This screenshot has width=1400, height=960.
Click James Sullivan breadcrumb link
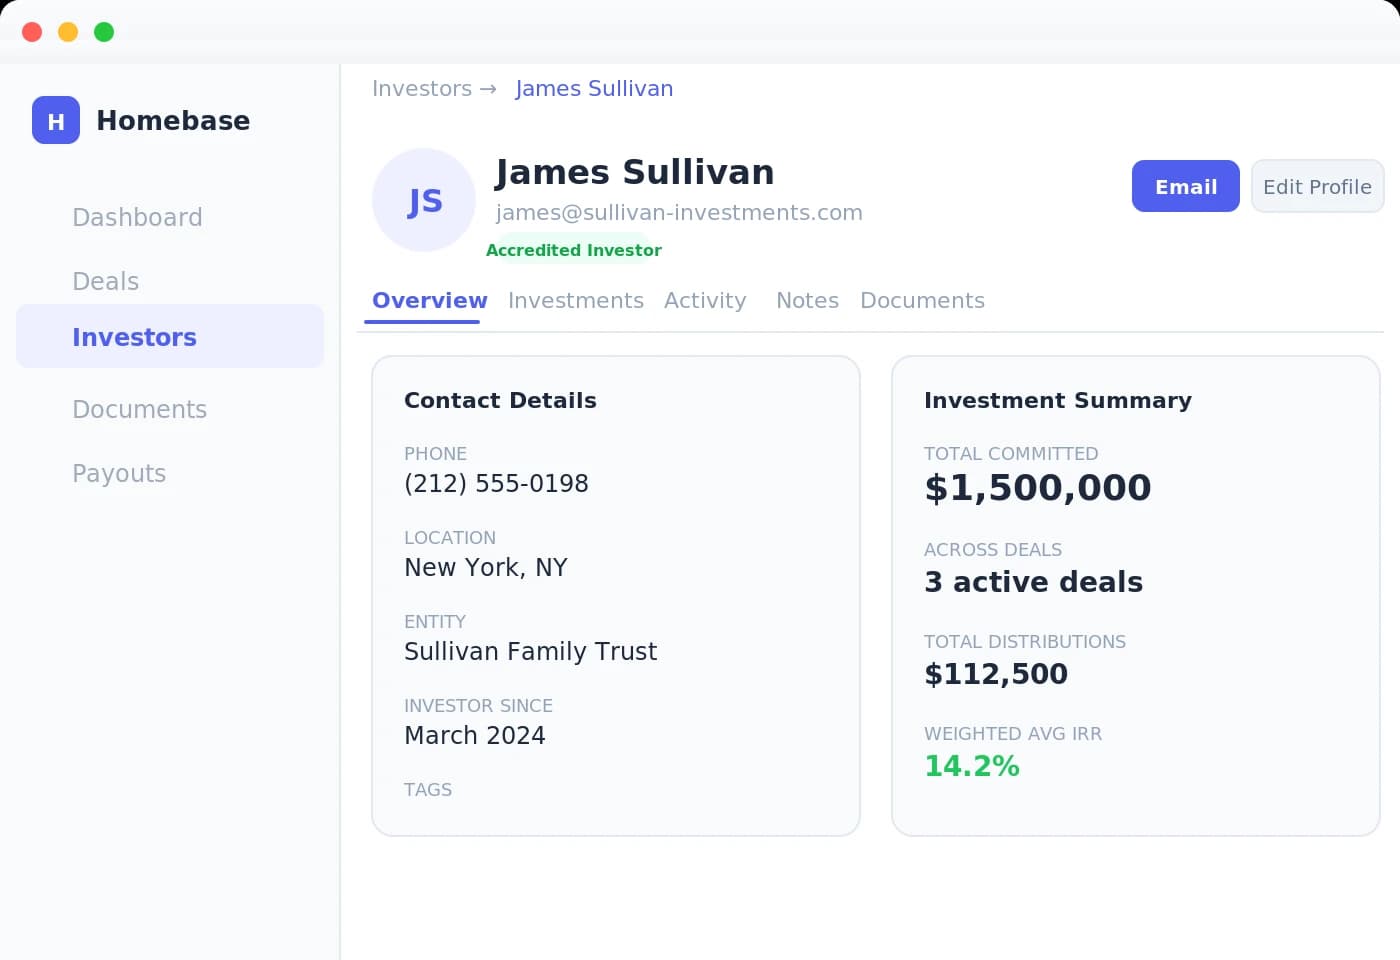(x=594, y=88)
